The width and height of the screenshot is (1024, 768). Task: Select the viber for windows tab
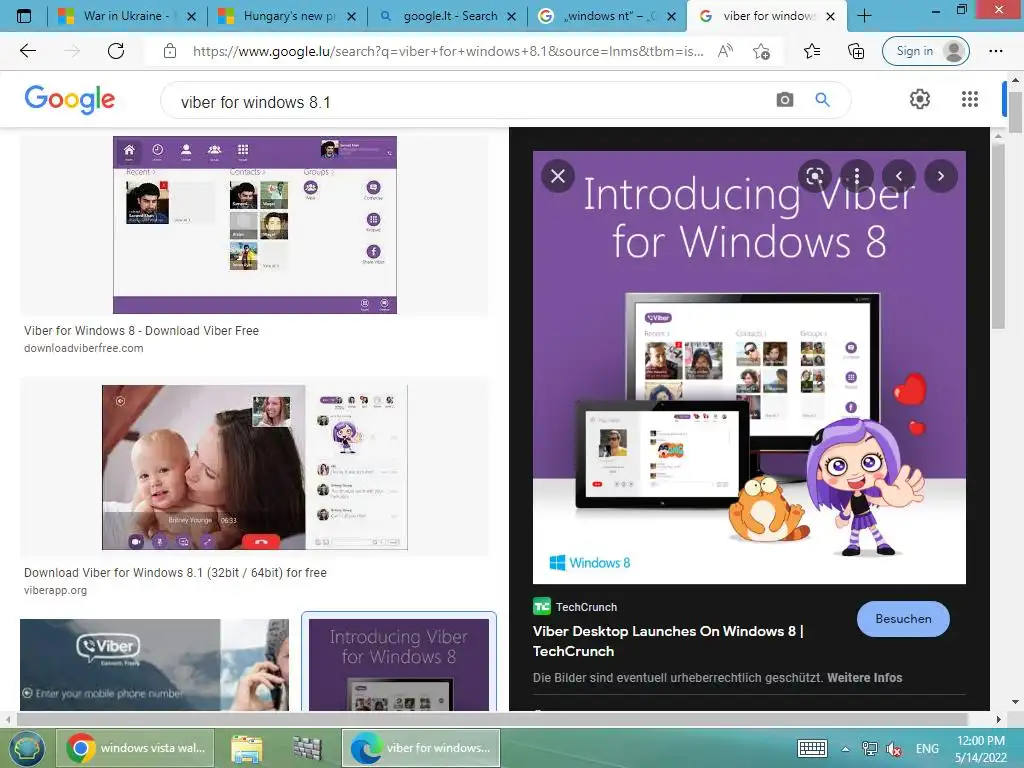(x=768, y=16)
